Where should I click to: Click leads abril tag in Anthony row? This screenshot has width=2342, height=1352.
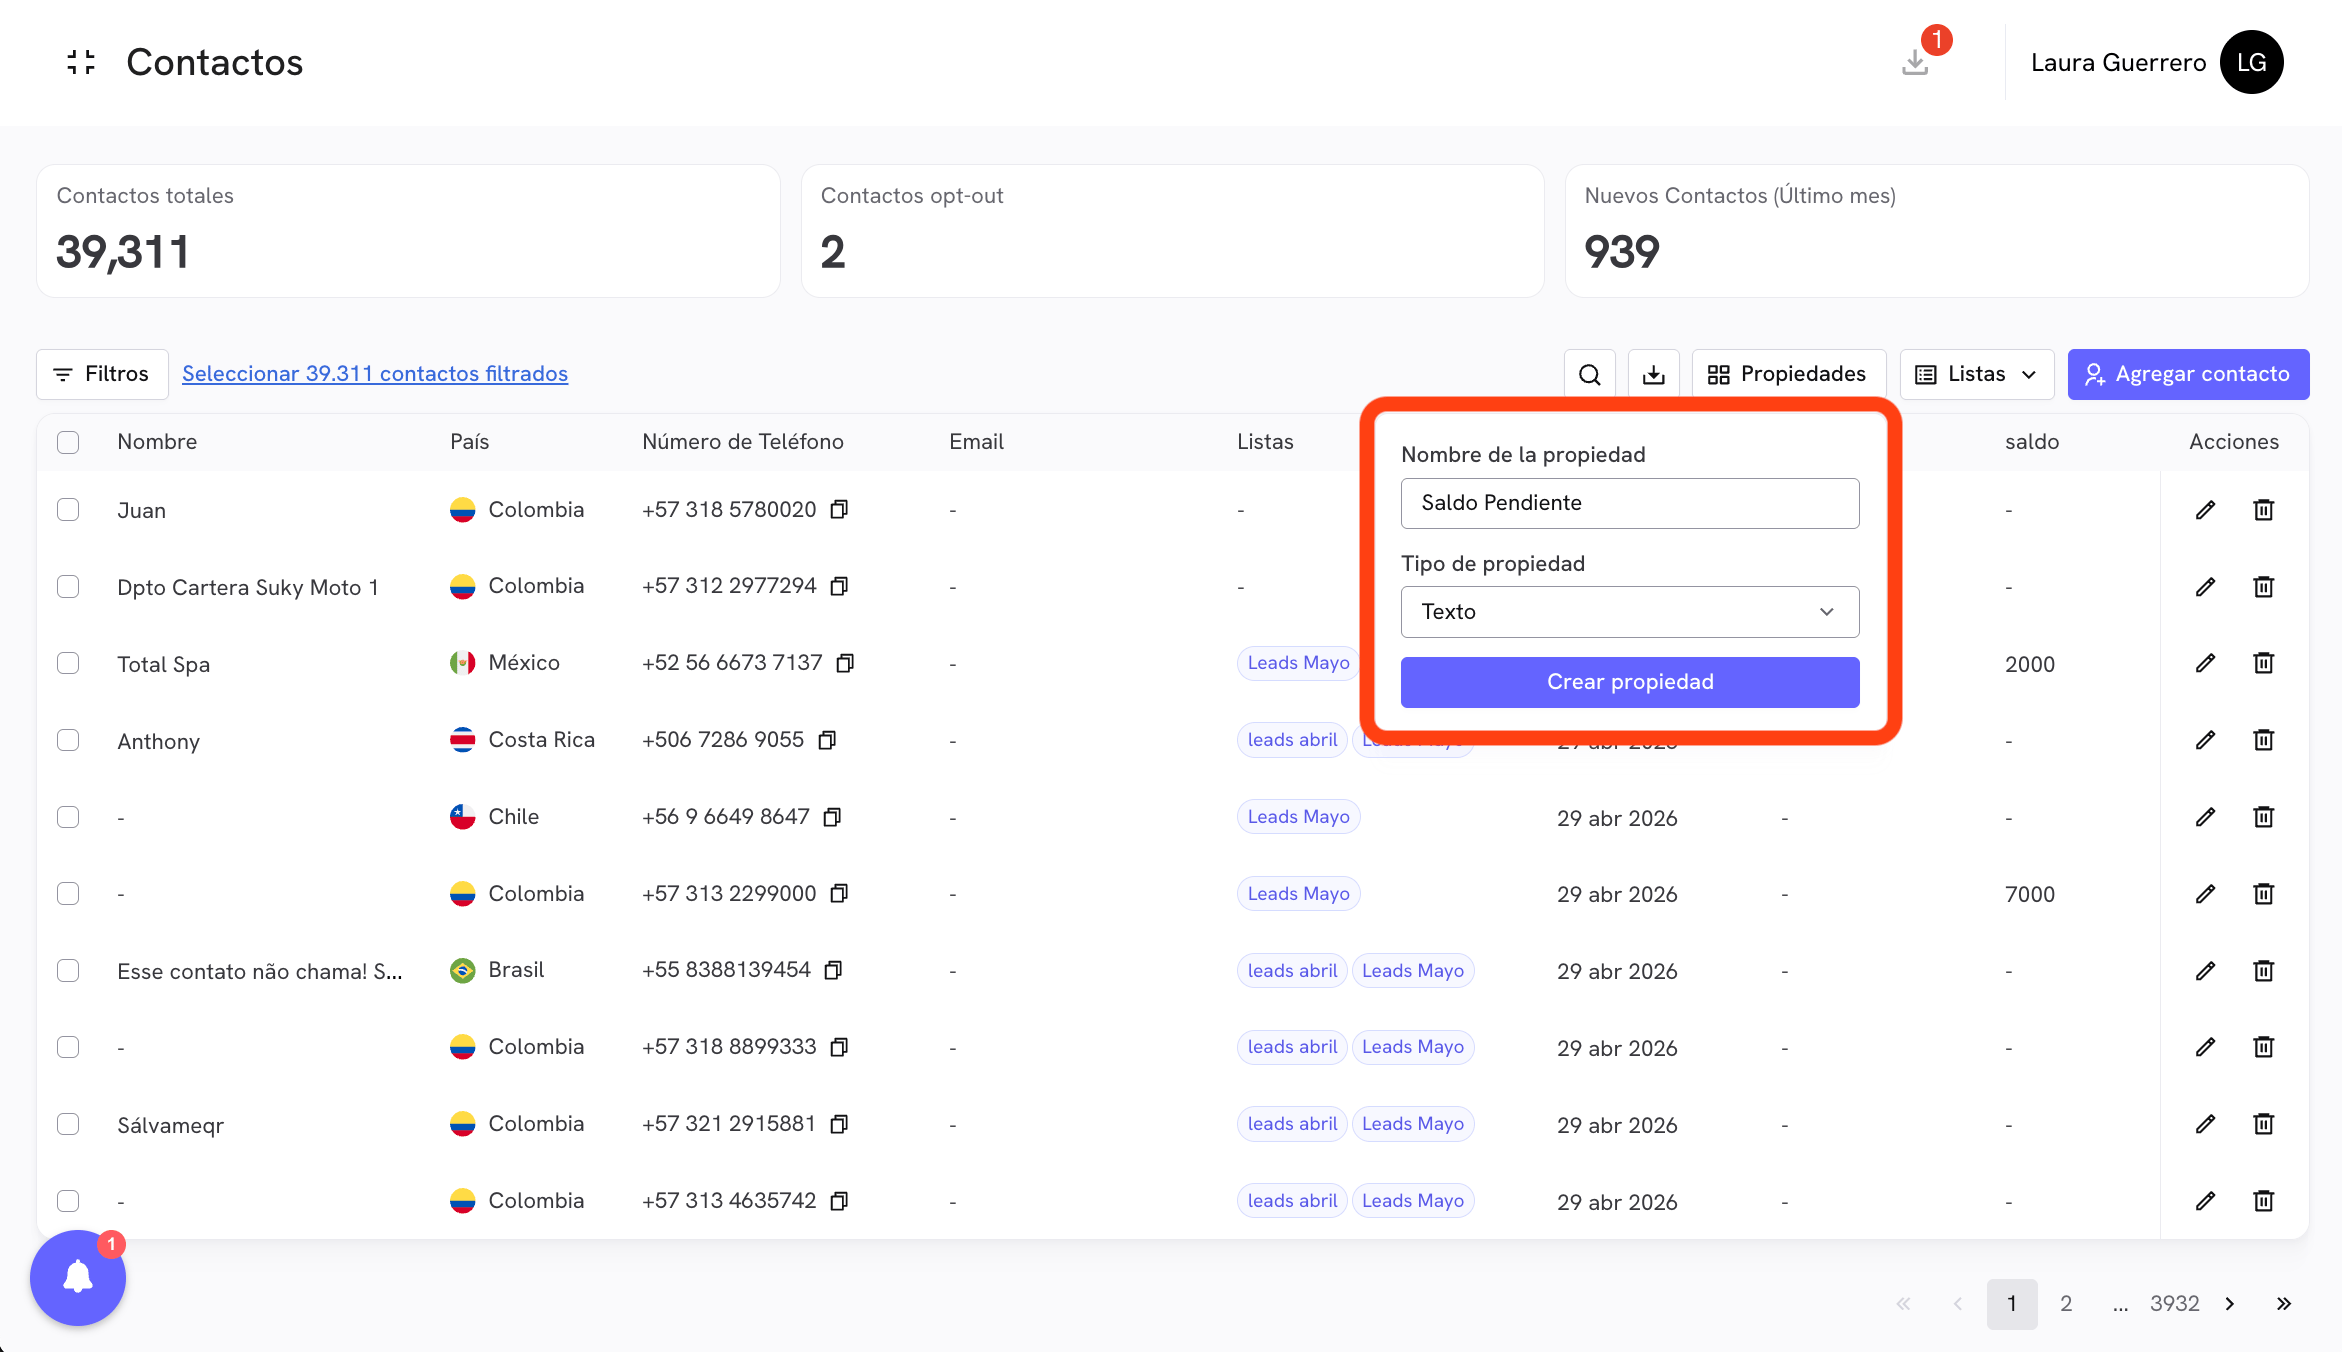(x=1292, y=740)
